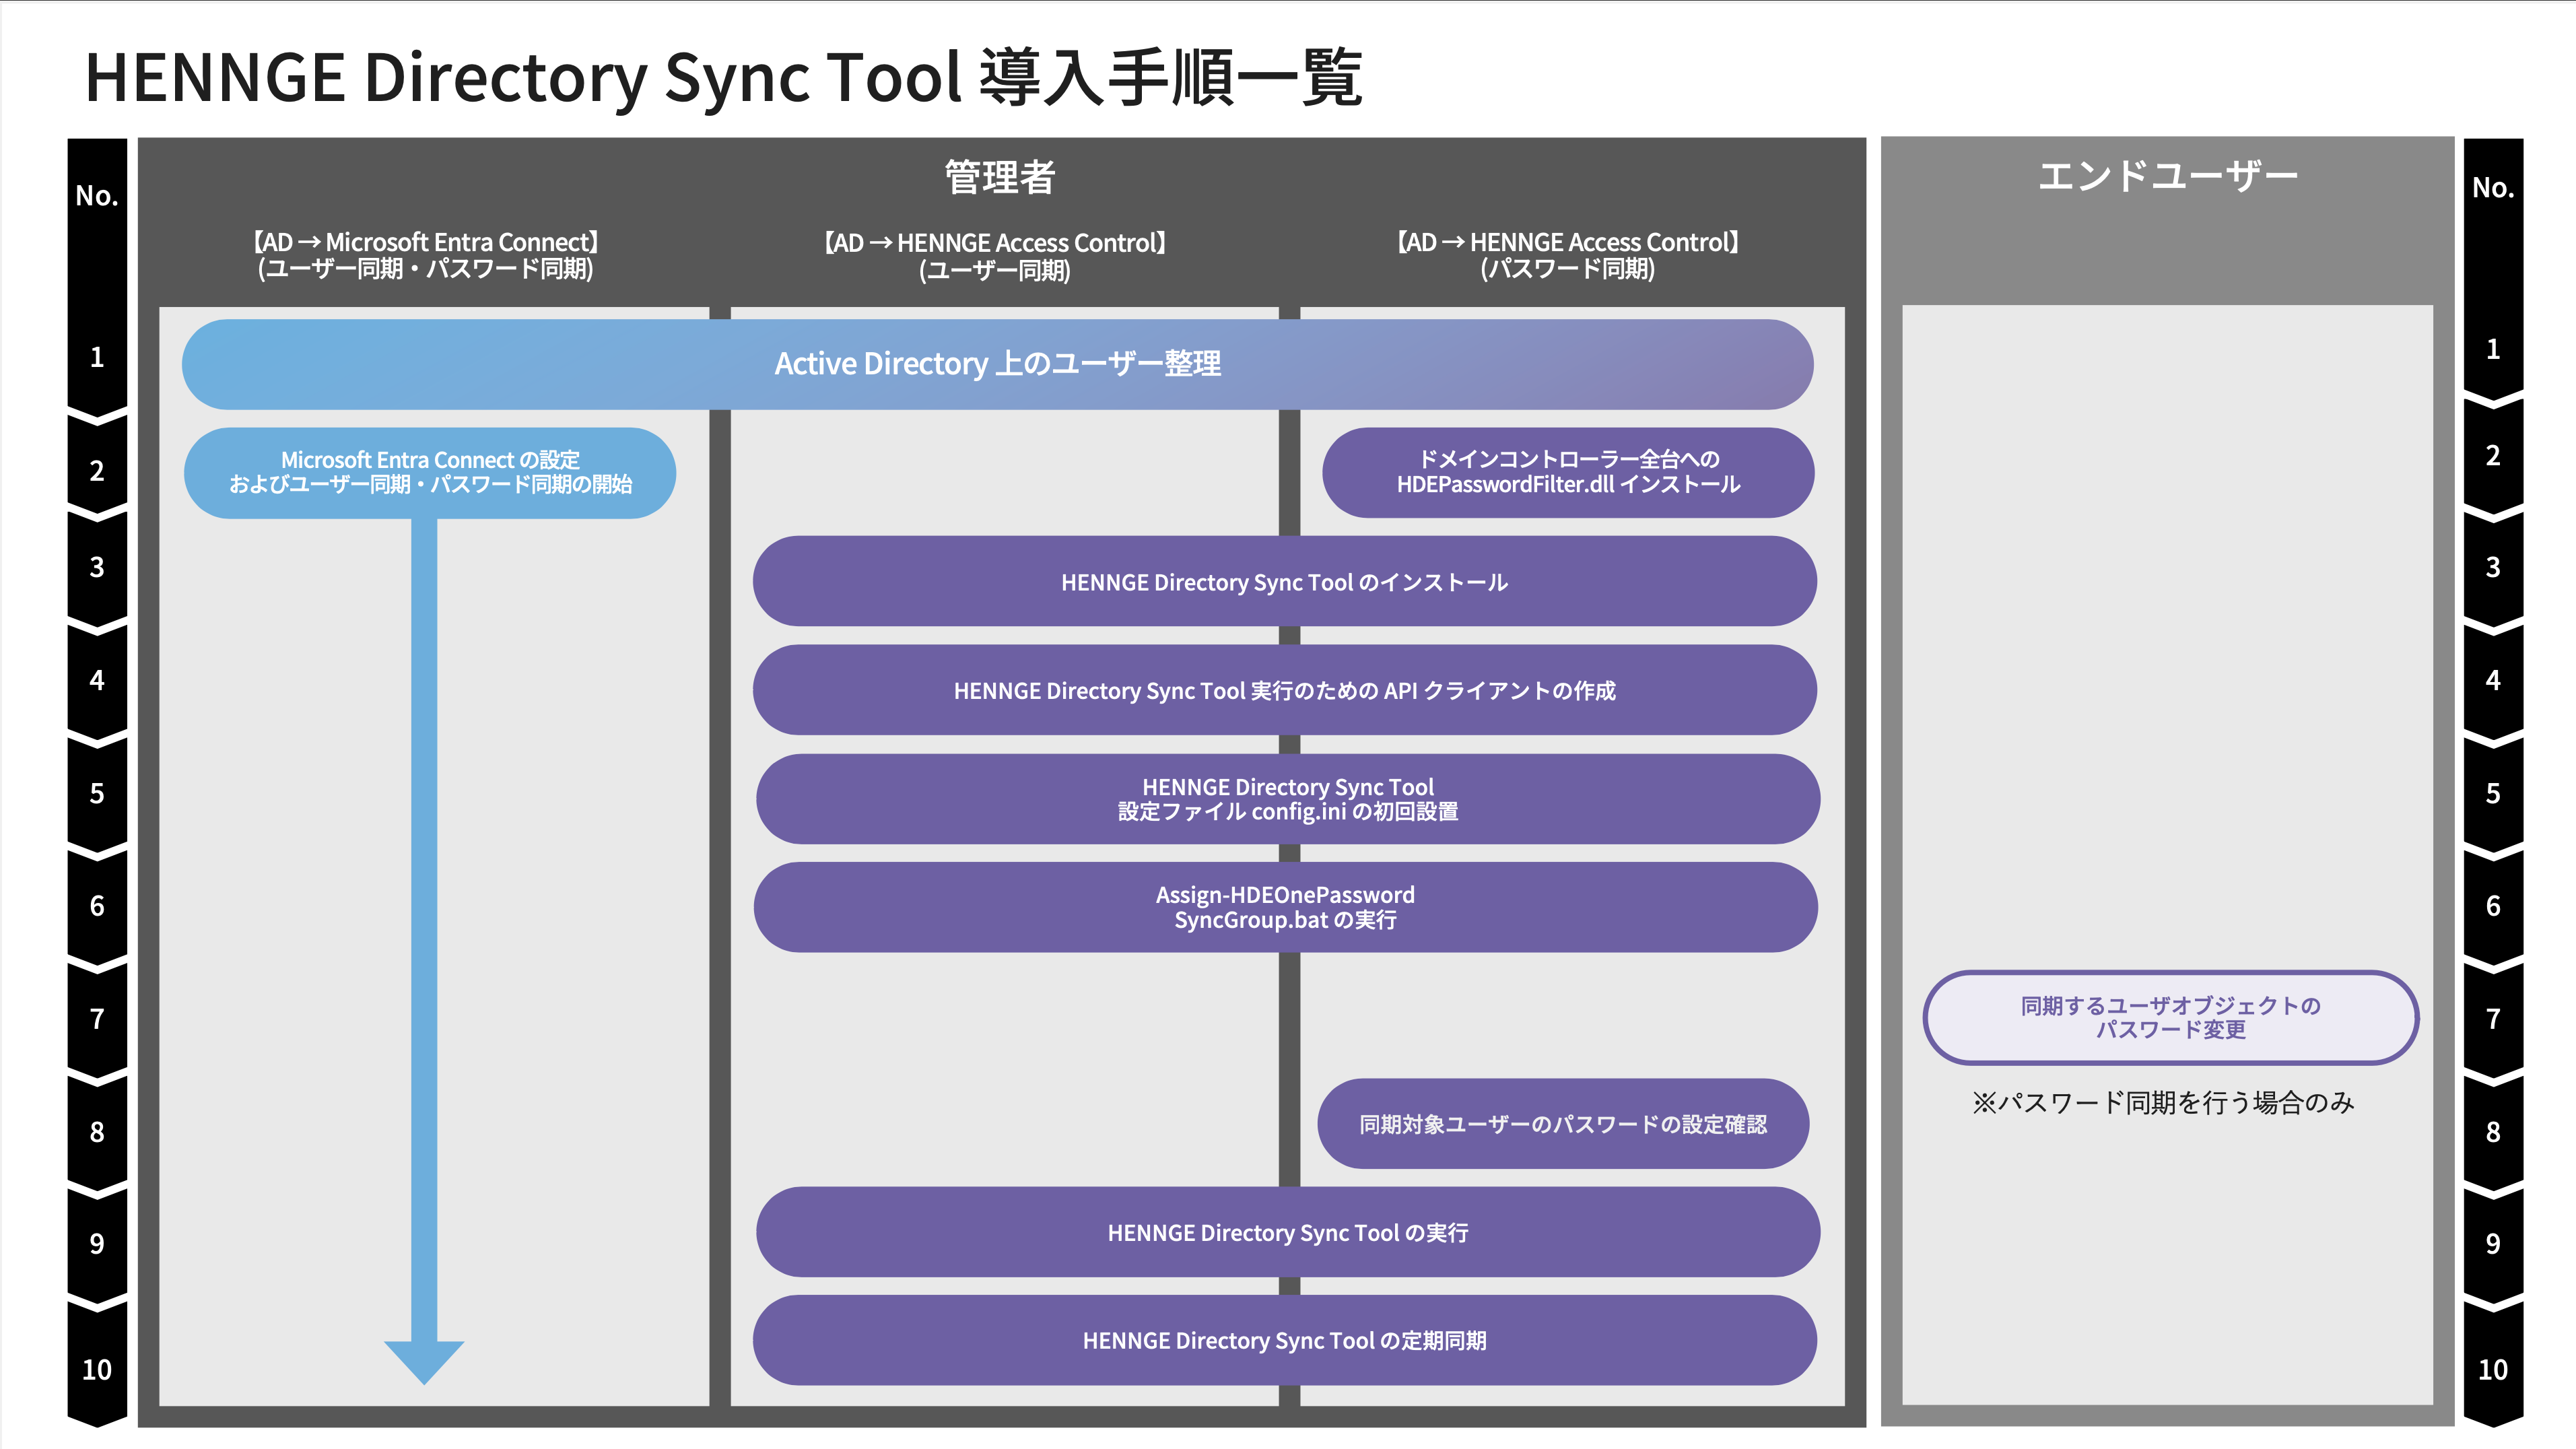Click the "Microsoft Entra Connect の設定" step
2576x1449 pixels.
point(430,472)
